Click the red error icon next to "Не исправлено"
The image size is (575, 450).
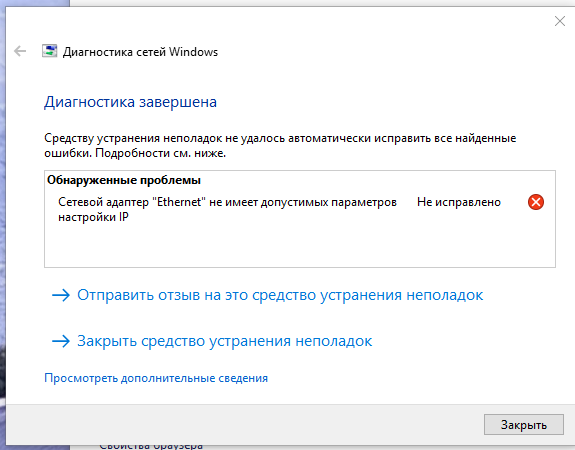tap(536, 202)
